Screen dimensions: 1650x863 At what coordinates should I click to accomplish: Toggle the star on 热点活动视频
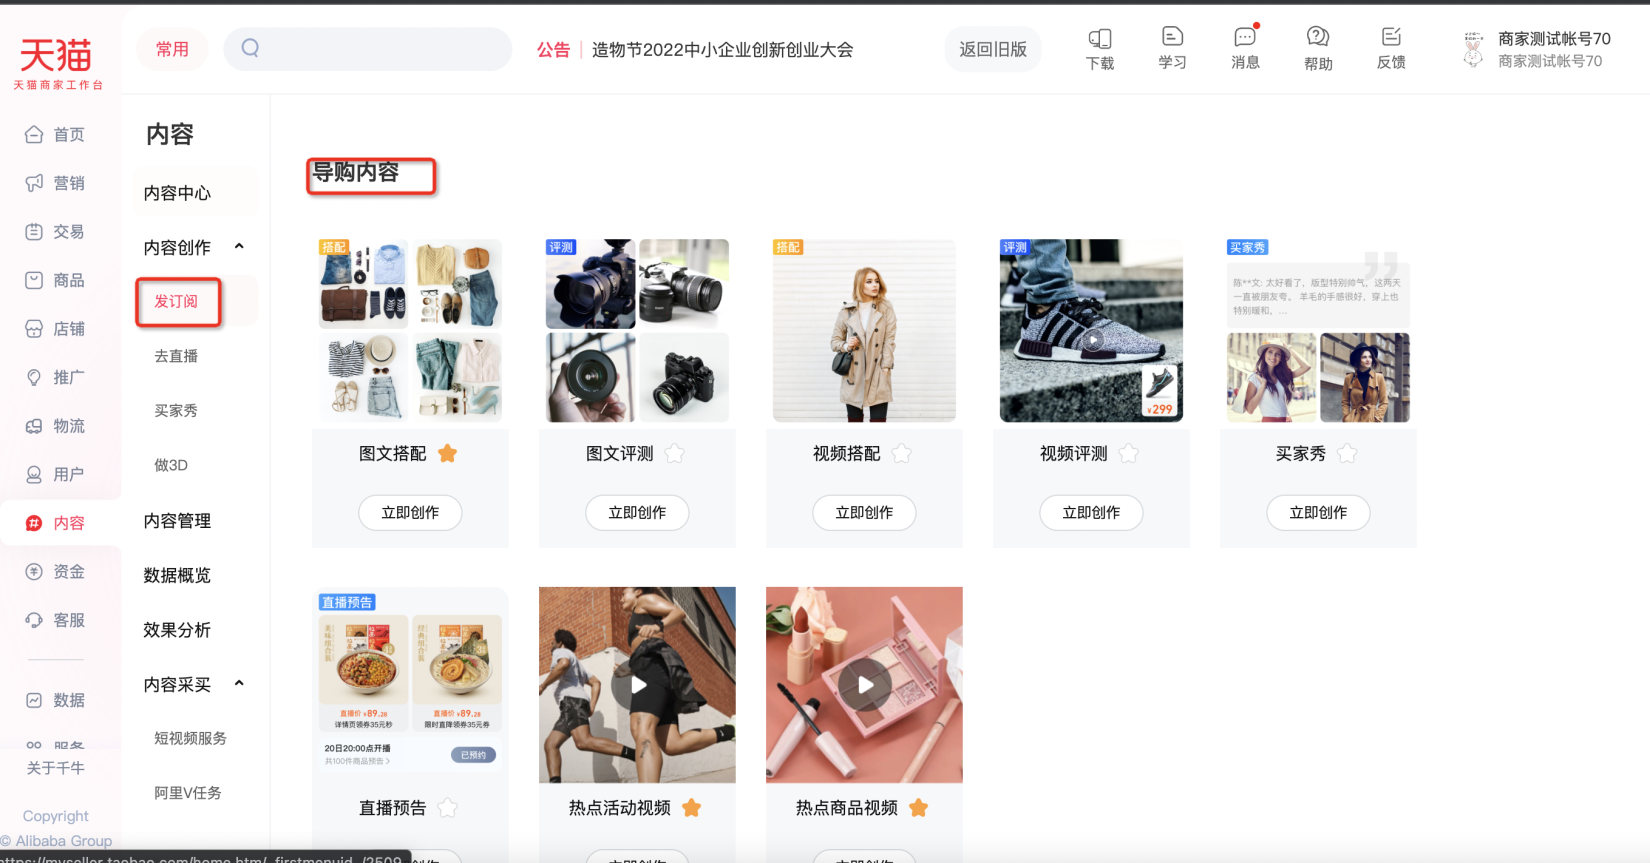point(691,808)
